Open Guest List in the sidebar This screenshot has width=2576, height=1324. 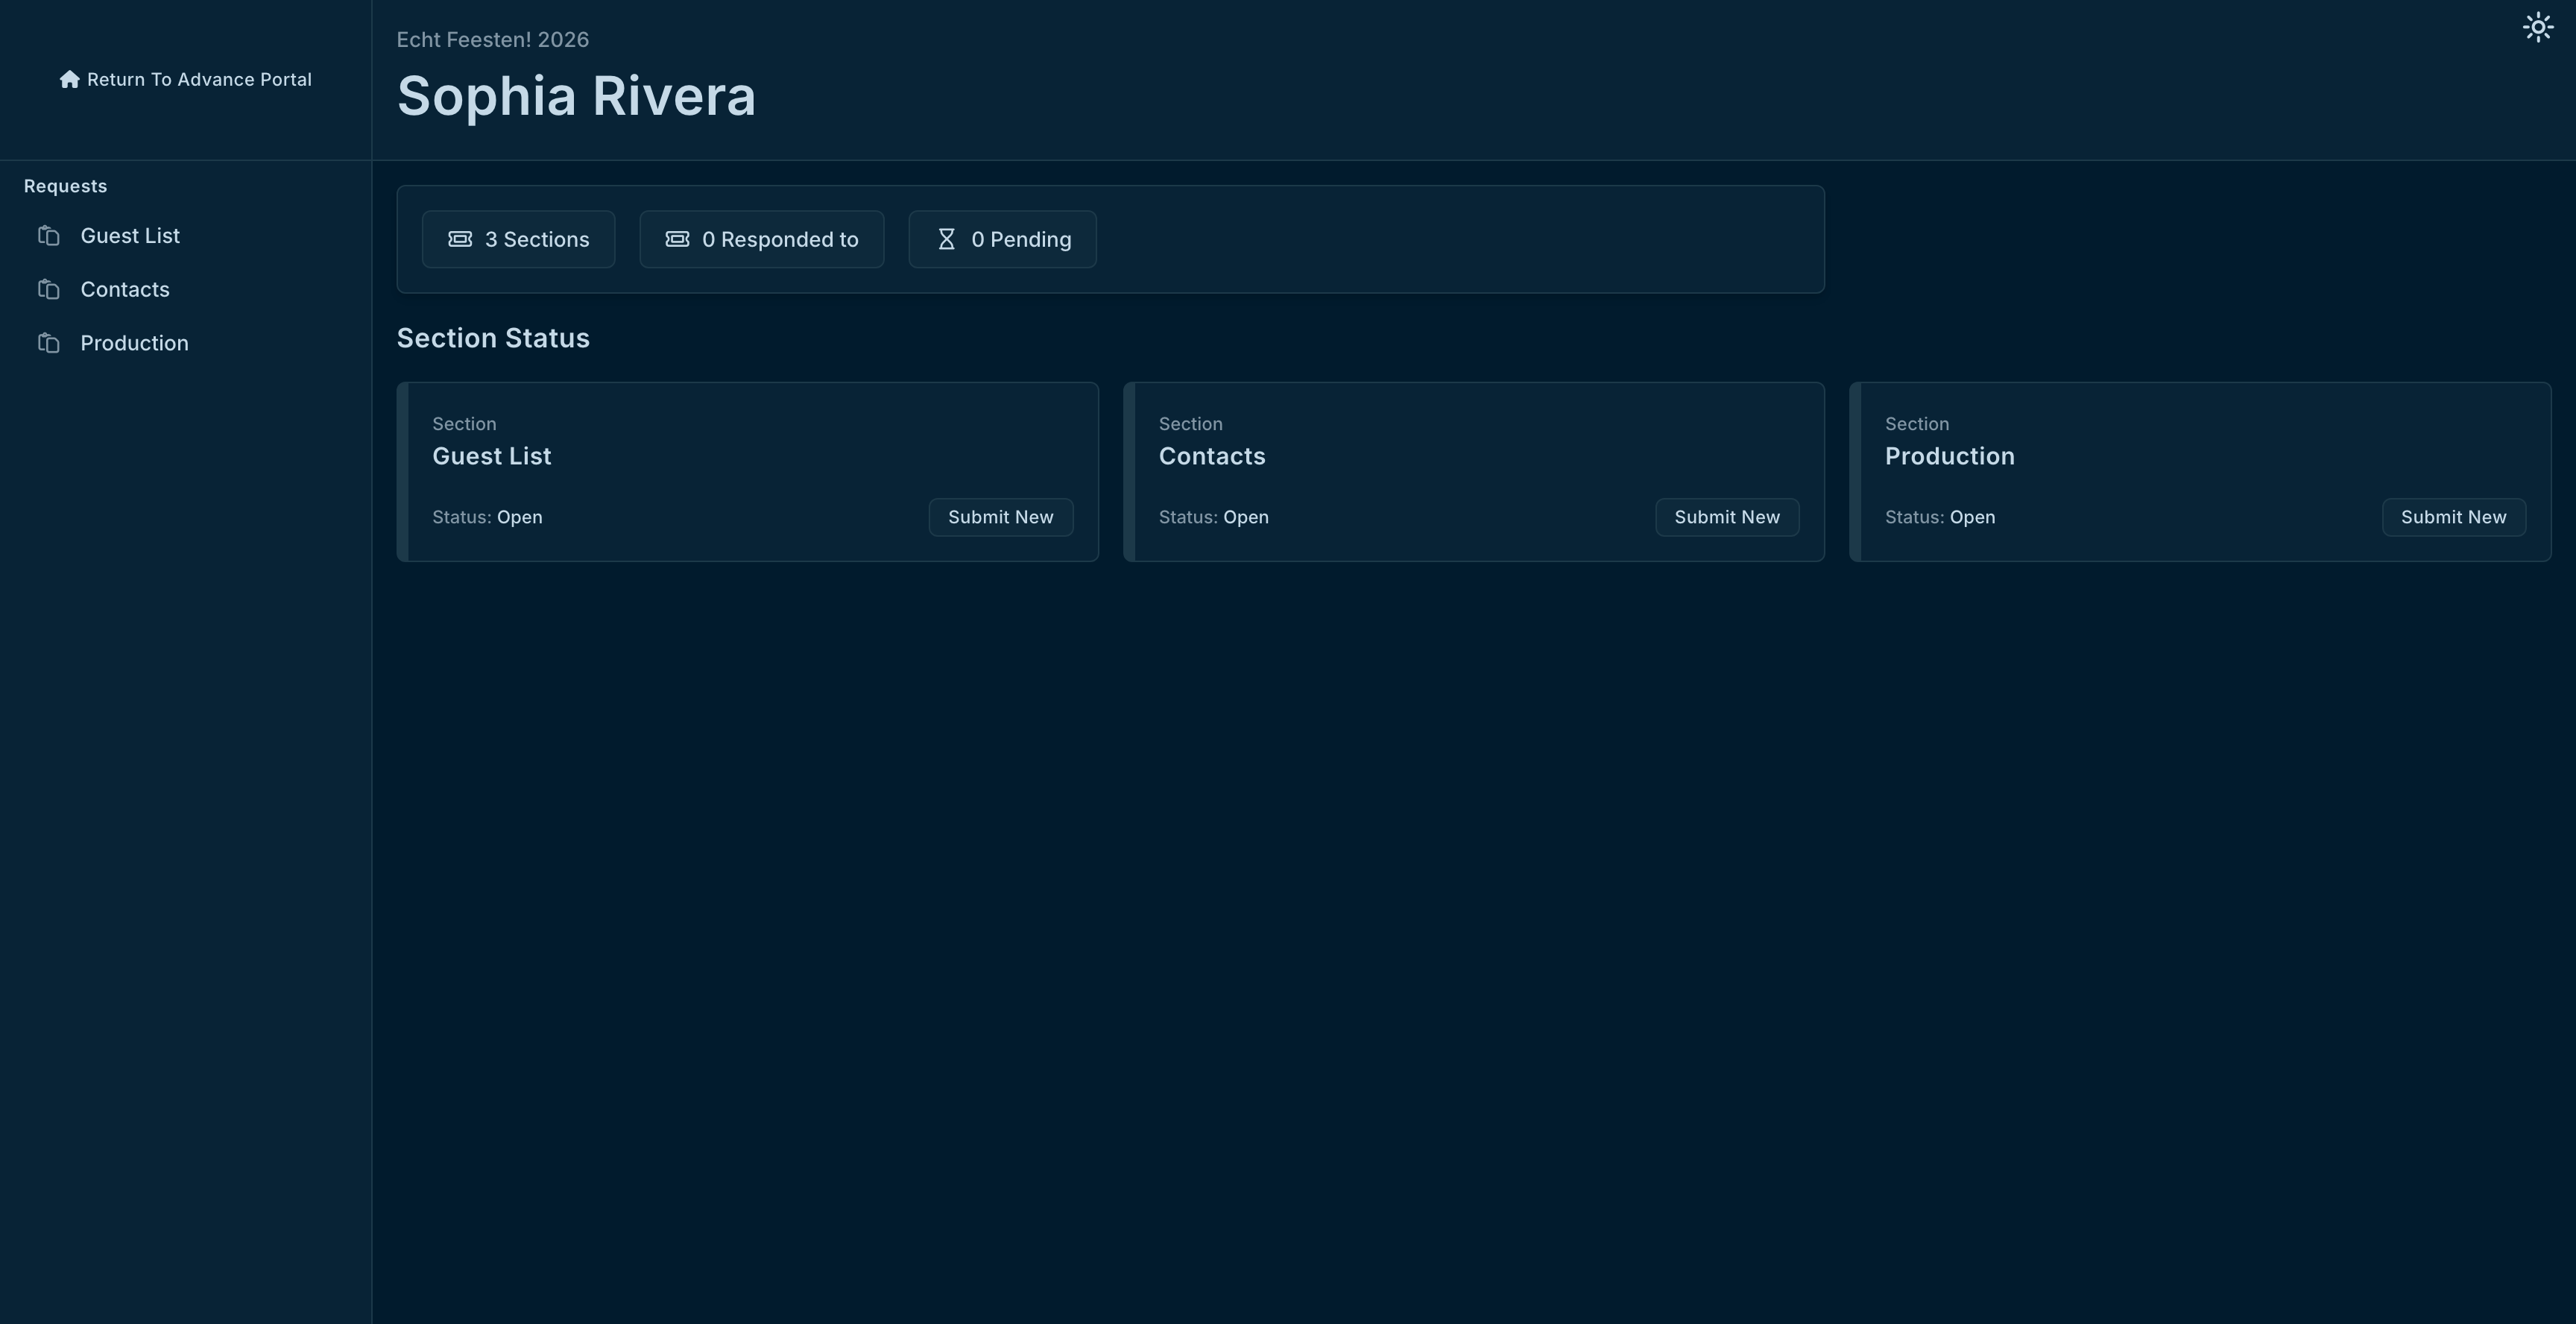click(x=130, y=236)
